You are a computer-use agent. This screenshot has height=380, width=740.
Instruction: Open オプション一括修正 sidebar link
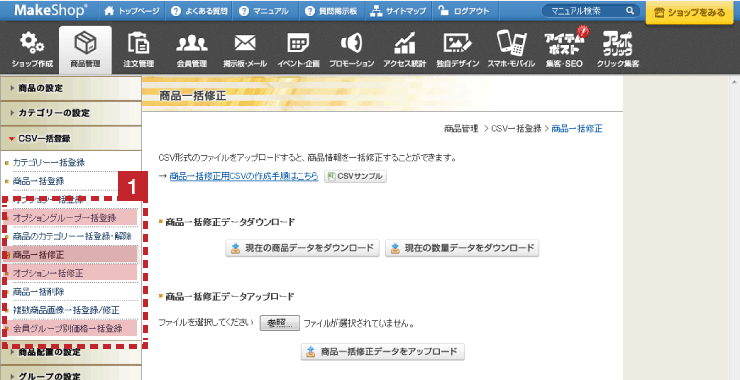click(x=48, y=273)
